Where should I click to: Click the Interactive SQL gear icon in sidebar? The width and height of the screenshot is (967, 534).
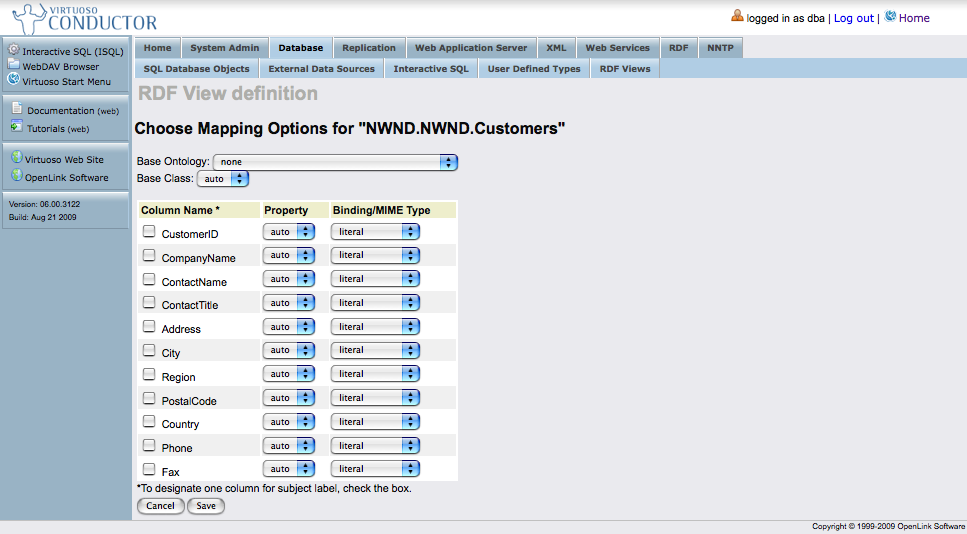pyautogui.click(x=14, y=49)
